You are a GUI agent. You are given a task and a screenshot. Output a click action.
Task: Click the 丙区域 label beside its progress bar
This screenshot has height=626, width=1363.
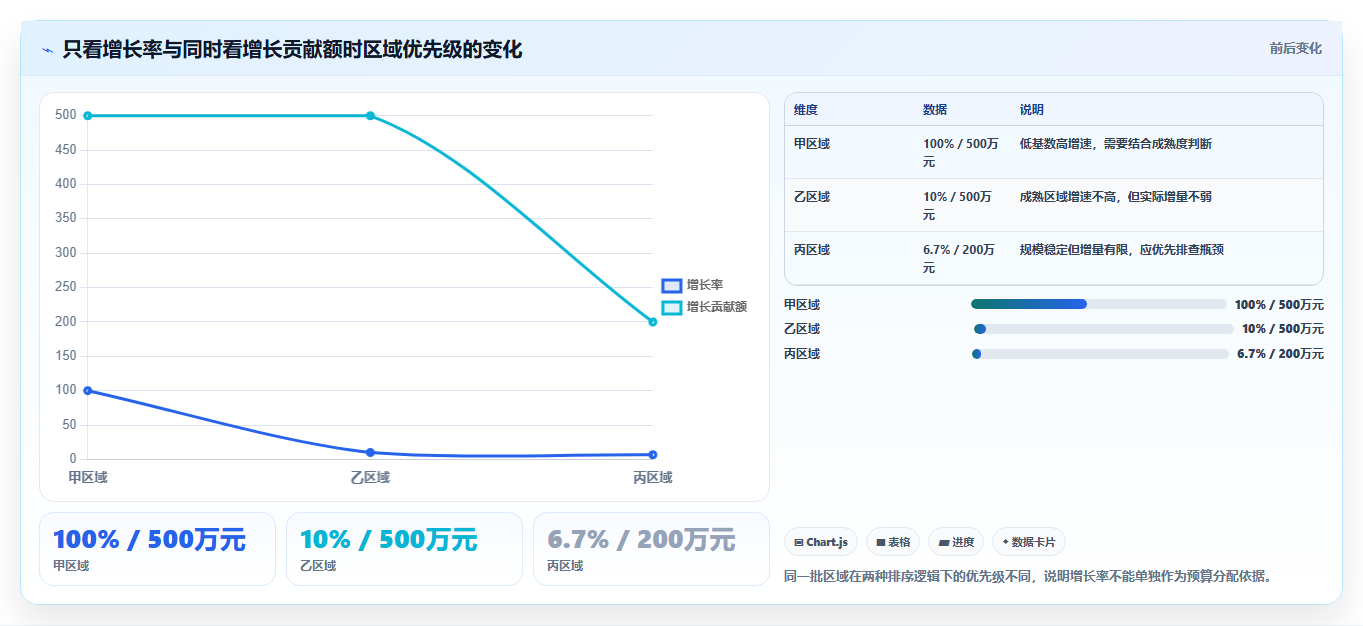[802, 354]
